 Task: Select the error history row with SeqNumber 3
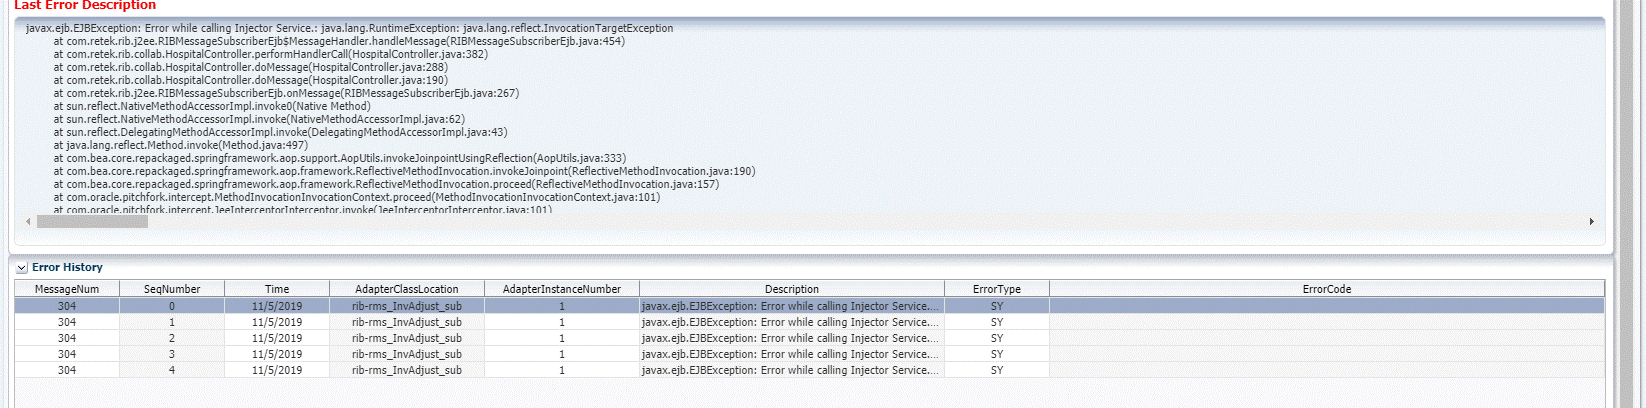[x=809, y=354]
